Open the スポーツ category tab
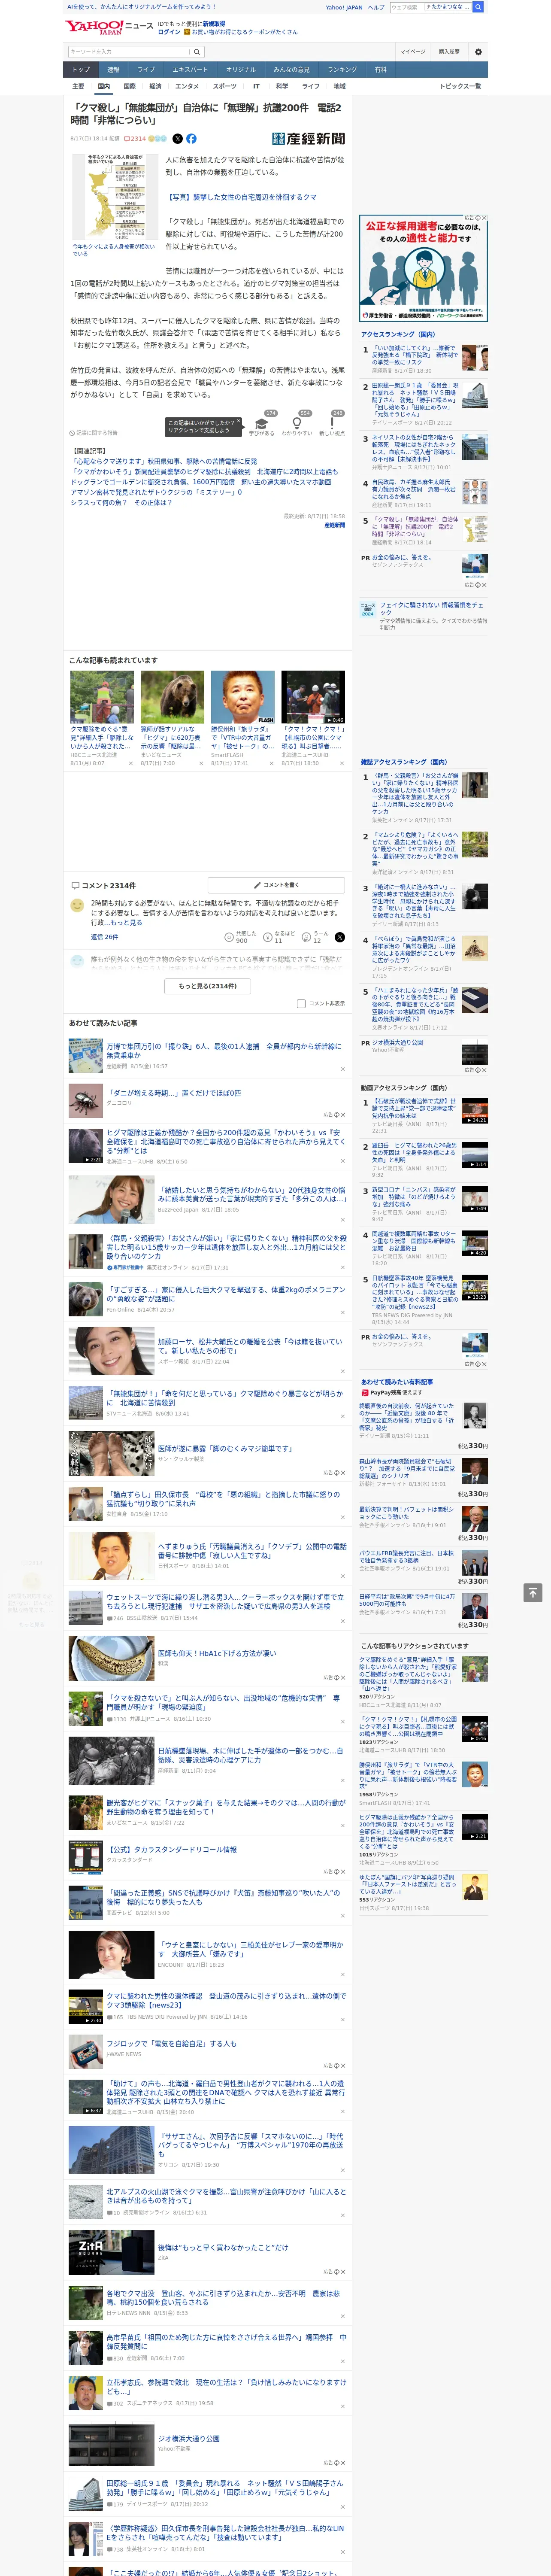551x2576 pixels. coord(225,86)
